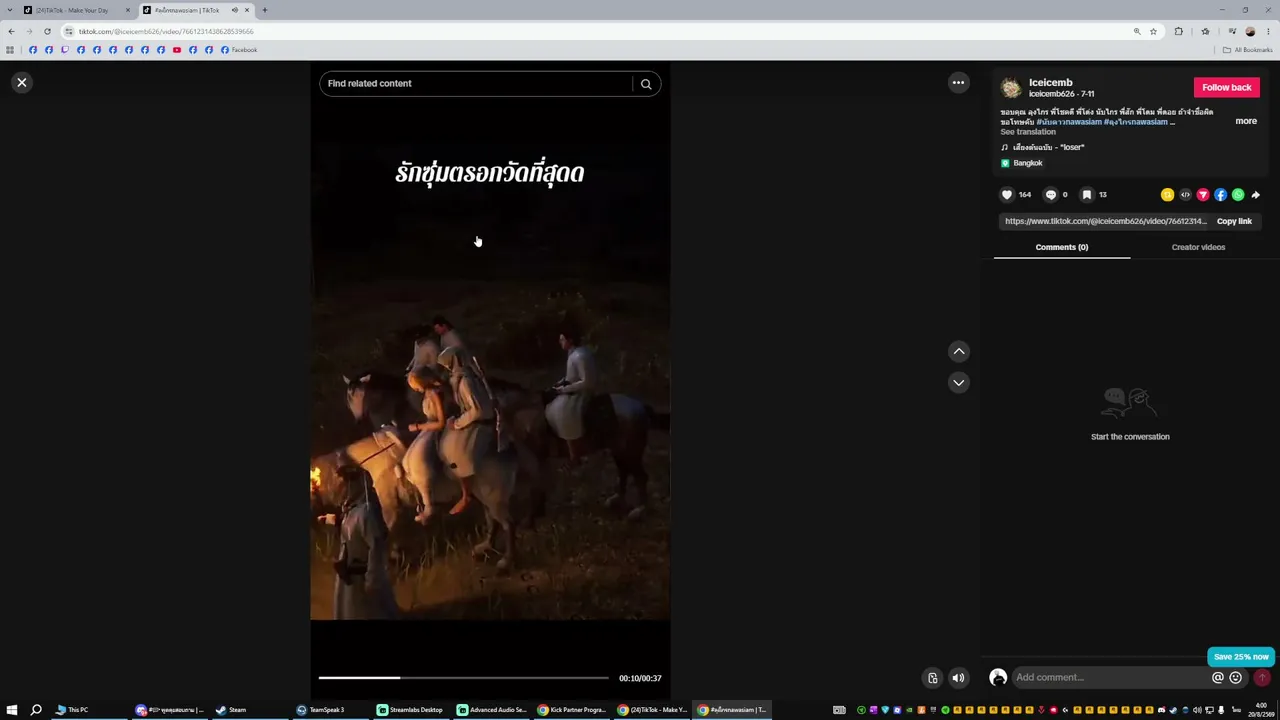Open the browser Extensions puzzle icon
The height and width of the screenshot is (720, 1280).
[1178, 31]
